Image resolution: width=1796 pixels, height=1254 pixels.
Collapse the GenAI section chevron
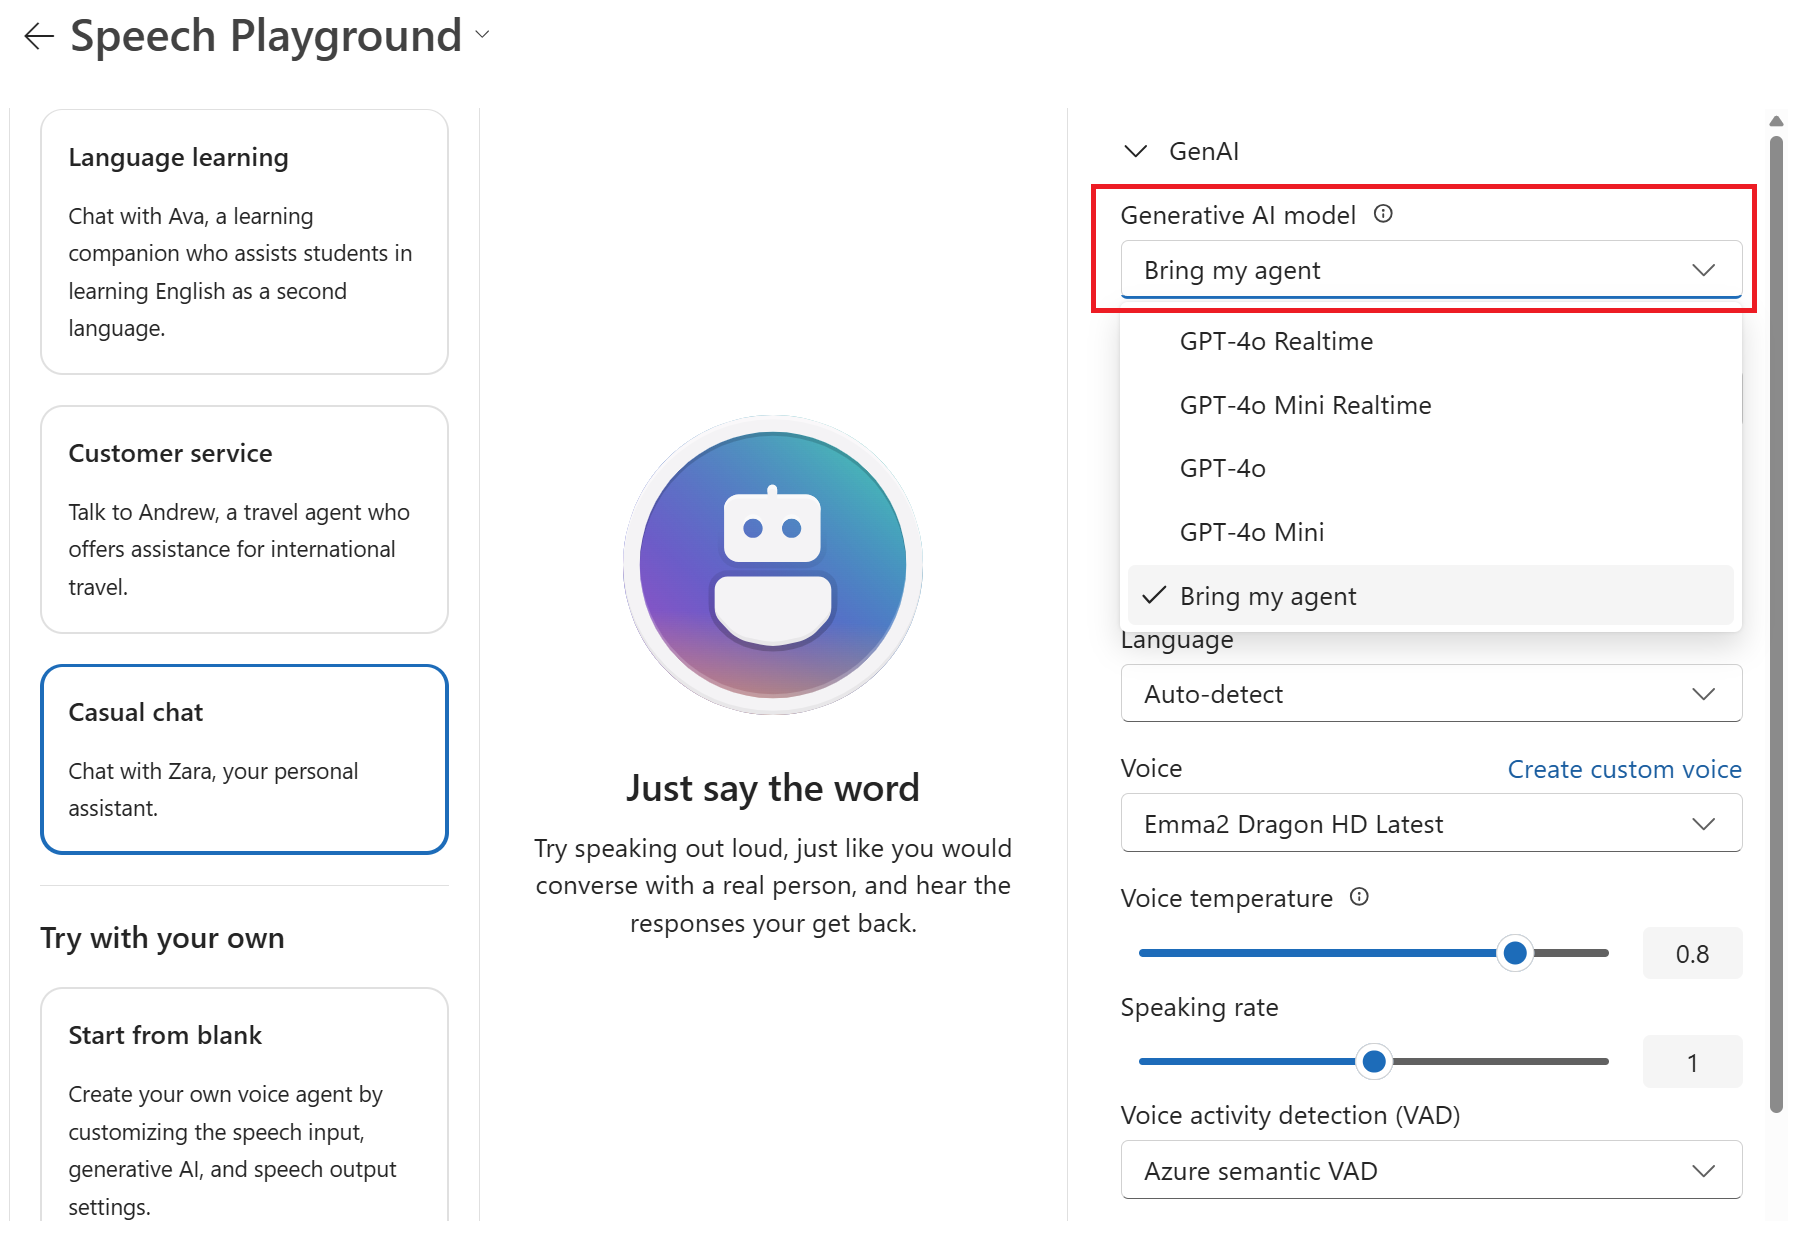(1135, 151)
